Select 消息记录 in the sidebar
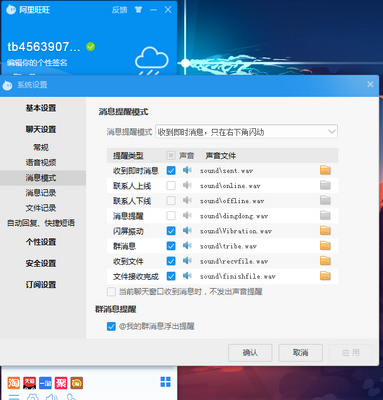The height and width of the screenshot is (400, 383). tap(41, 193)
